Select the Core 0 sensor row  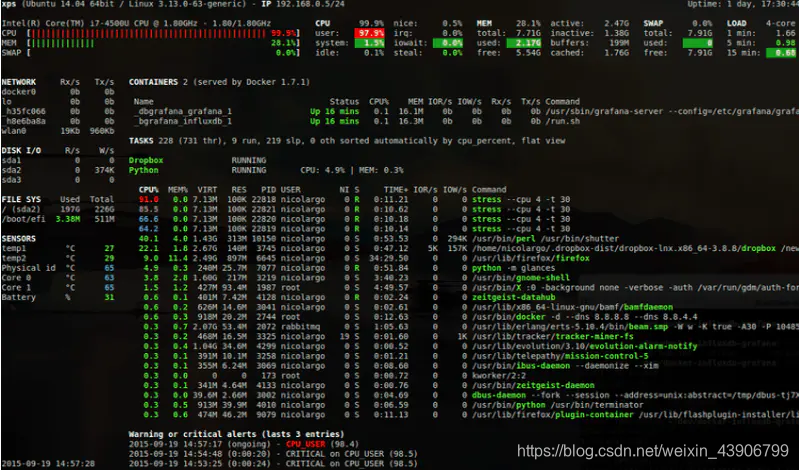tap(58, 278)
